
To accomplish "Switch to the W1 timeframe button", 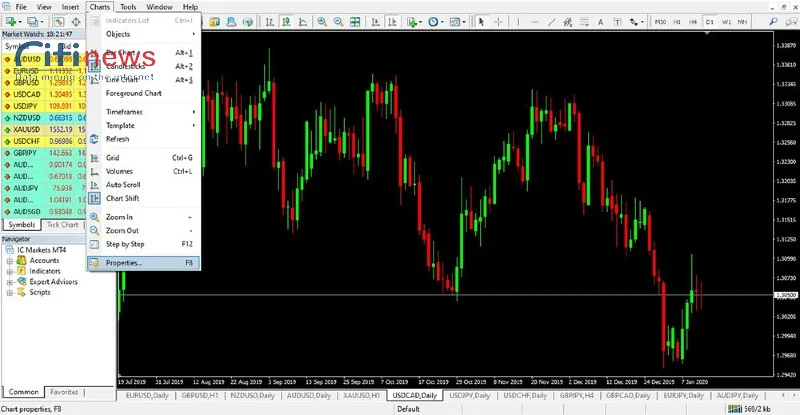I will pos(726,22).
